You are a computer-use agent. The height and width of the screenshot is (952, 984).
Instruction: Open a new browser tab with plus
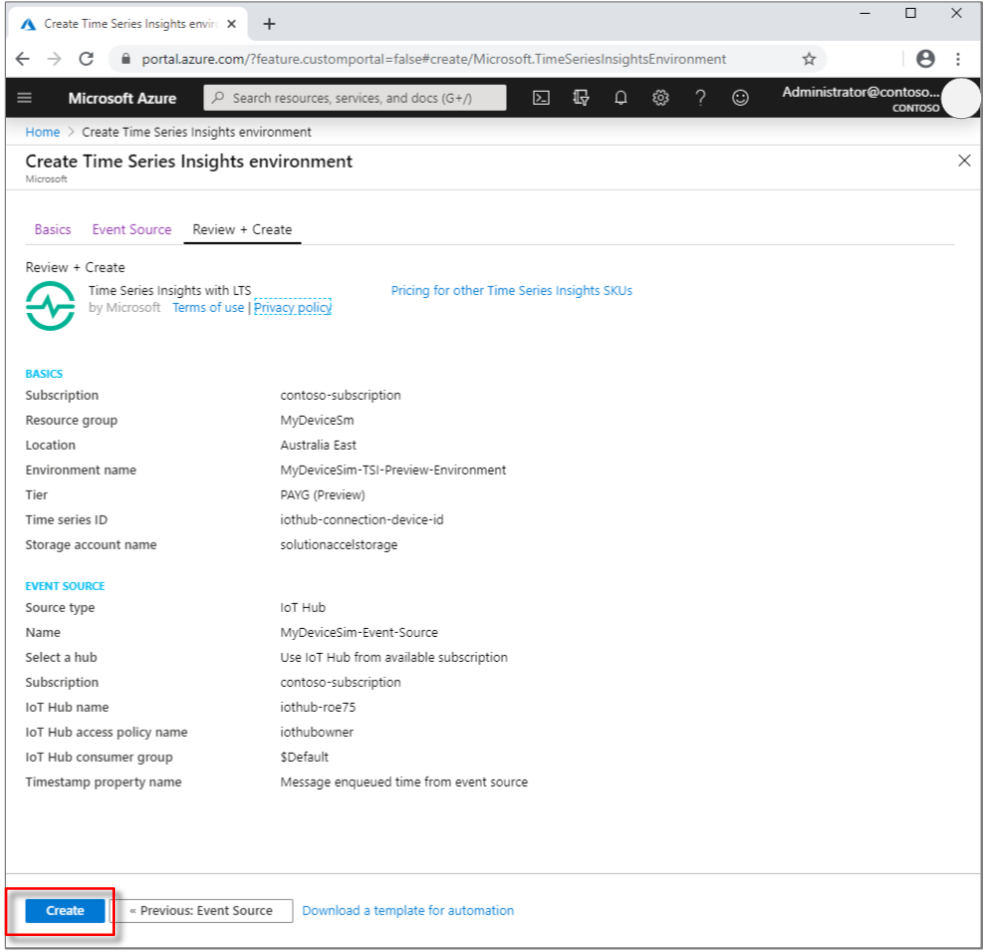pos(269,24)
